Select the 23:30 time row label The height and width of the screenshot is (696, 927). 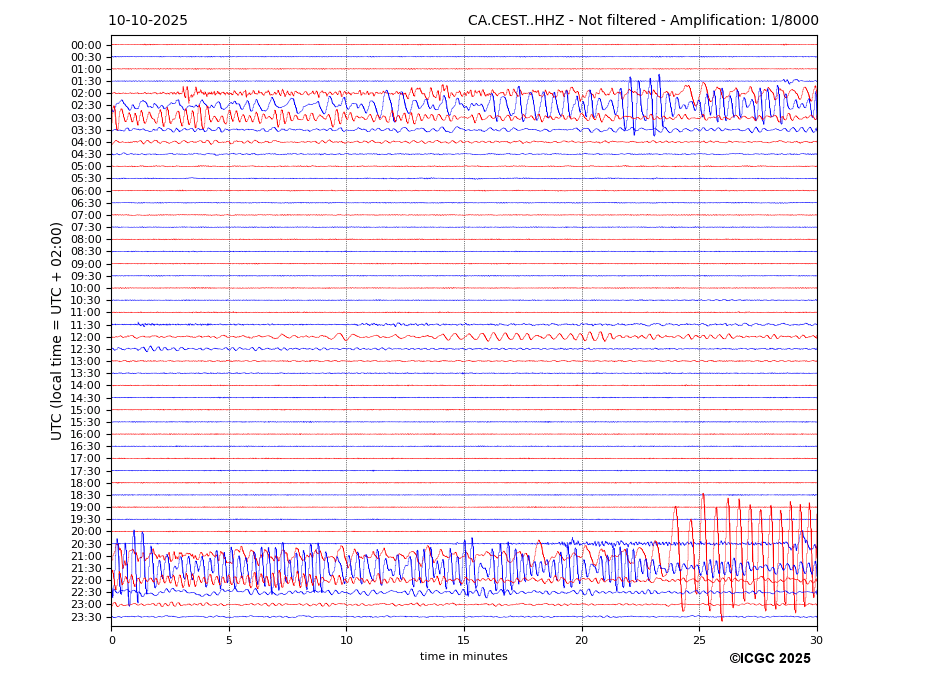click(86, 617)
